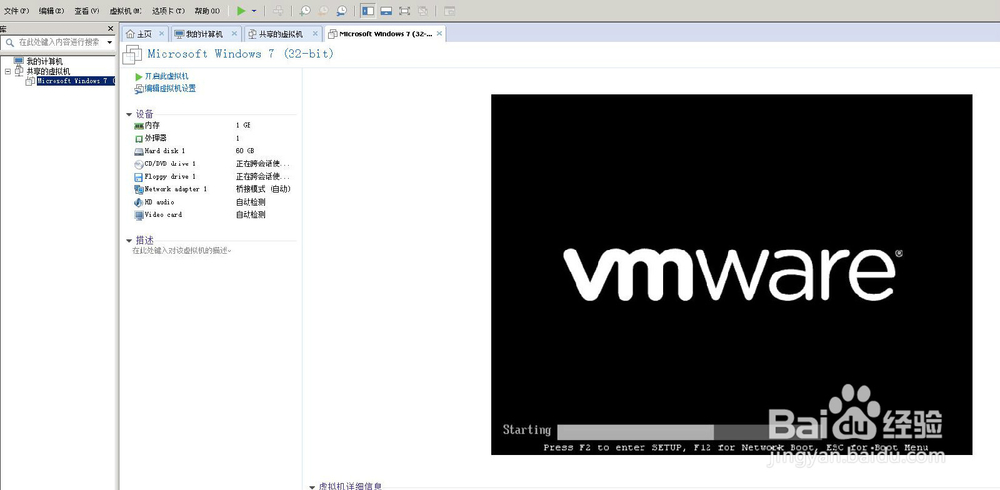This screenshot has height=490, width=1000.
Task: Close the library panel with its X
Action: point(110,29)
